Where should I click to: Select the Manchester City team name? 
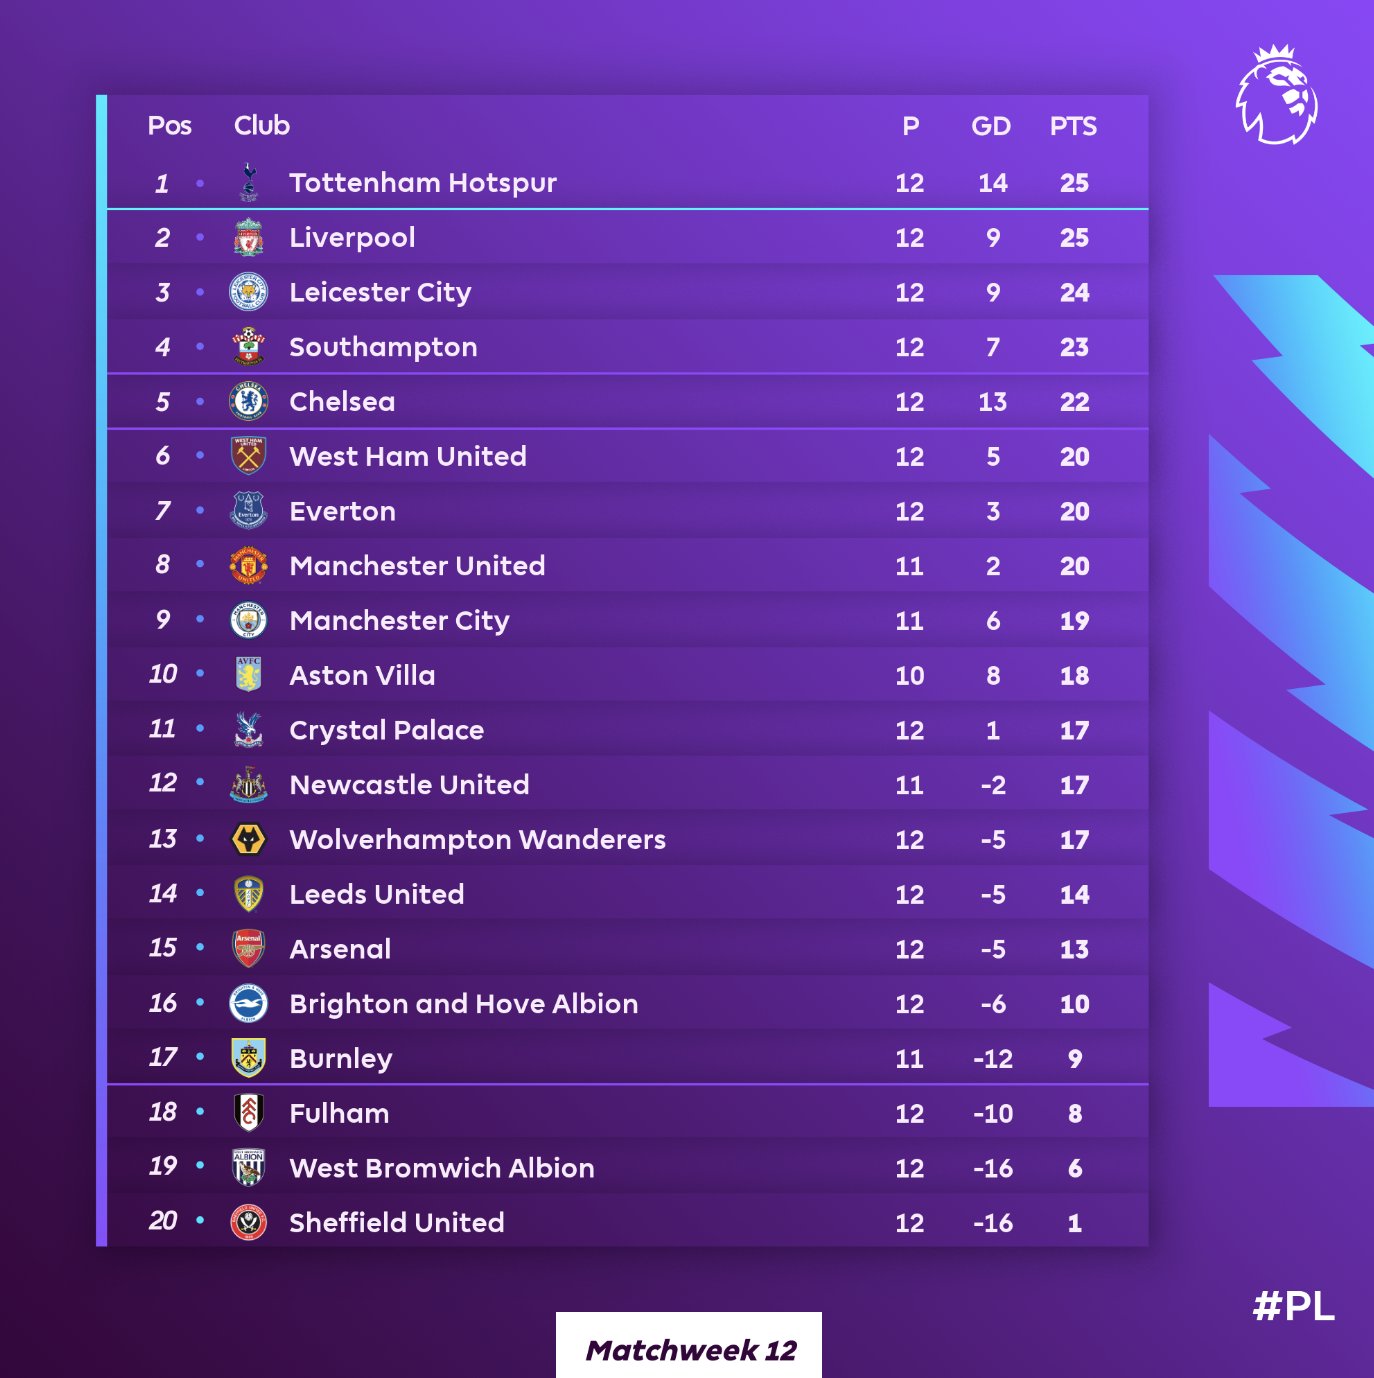pos(399,621)
